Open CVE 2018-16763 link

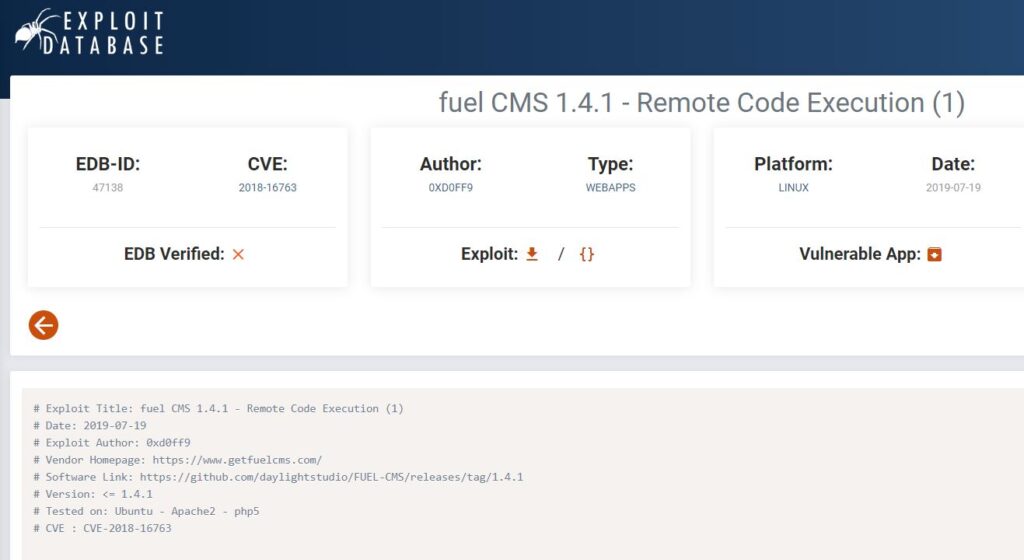coord(267,187)
